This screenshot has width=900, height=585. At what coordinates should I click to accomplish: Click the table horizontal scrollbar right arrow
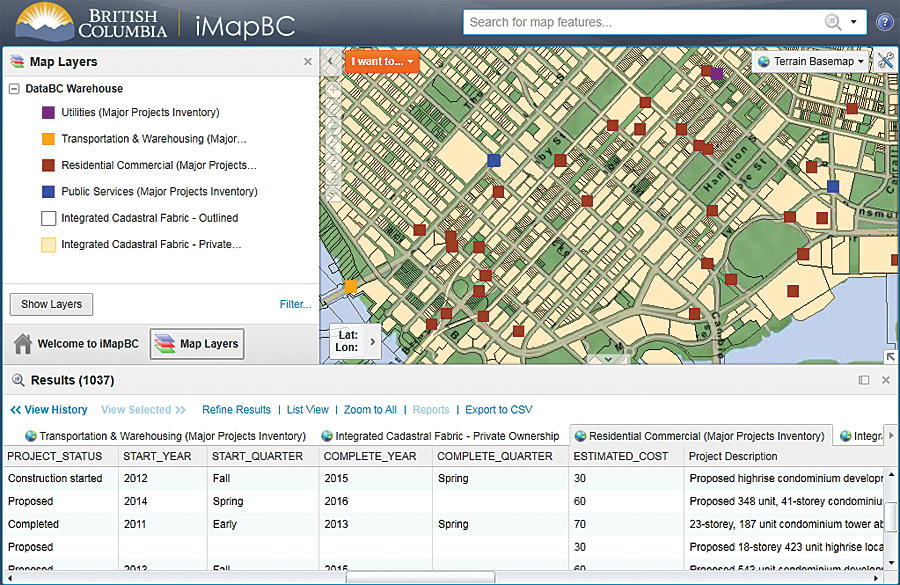(876, 578)
